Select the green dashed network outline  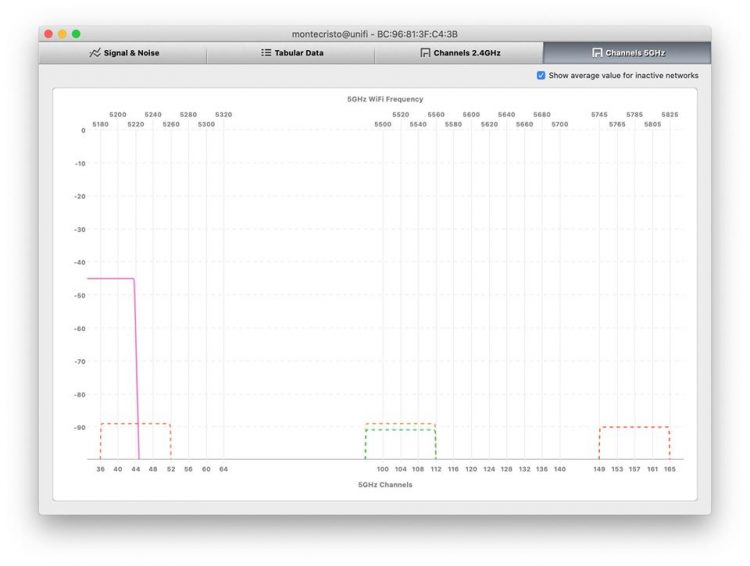click(400, 430)
